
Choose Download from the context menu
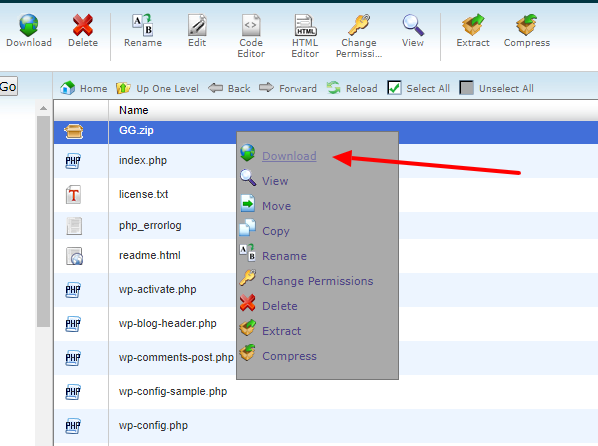(289, 156)
